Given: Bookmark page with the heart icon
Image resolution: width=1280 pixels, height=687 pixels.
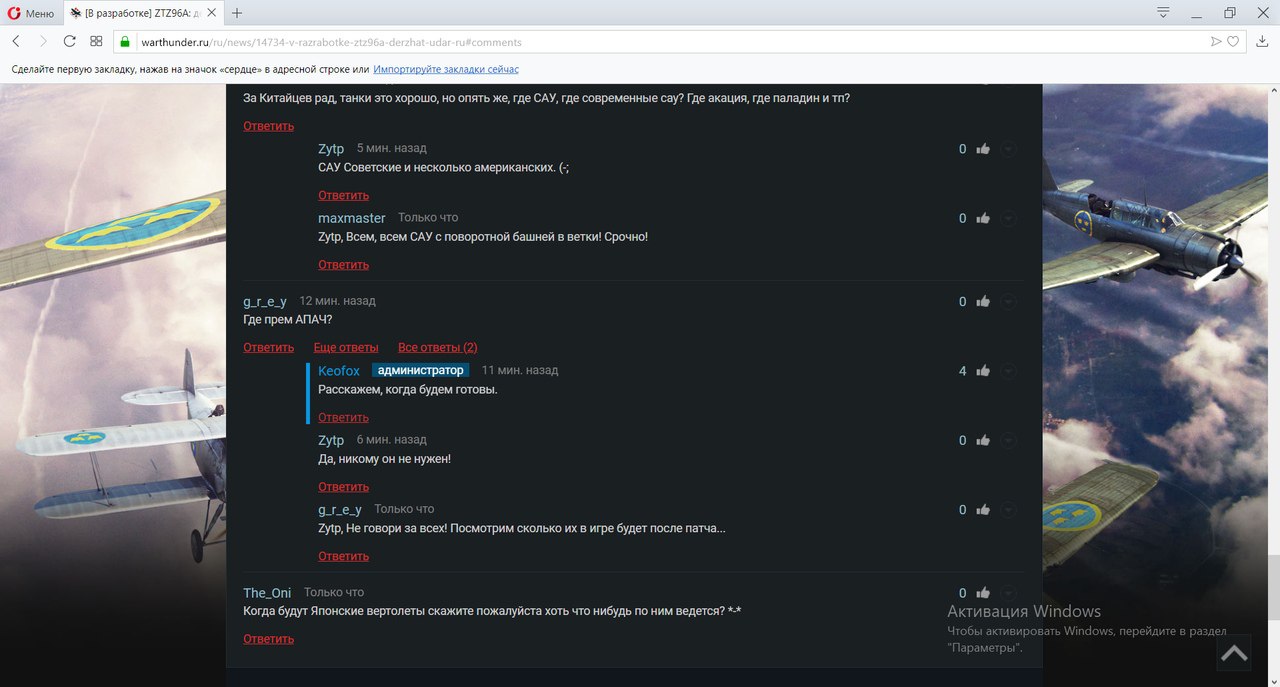Looking at the screenshot, I should (x=1233, y=42).
